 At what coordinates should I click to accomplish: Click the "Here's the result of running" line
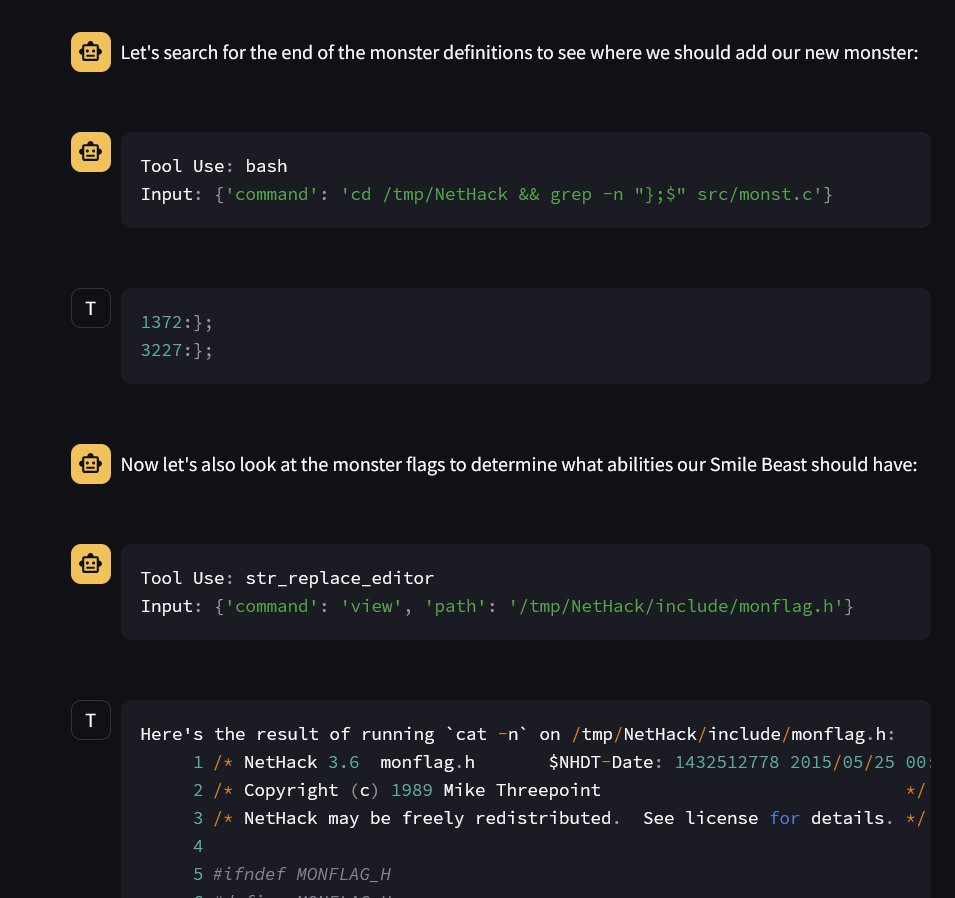[517, 734]
